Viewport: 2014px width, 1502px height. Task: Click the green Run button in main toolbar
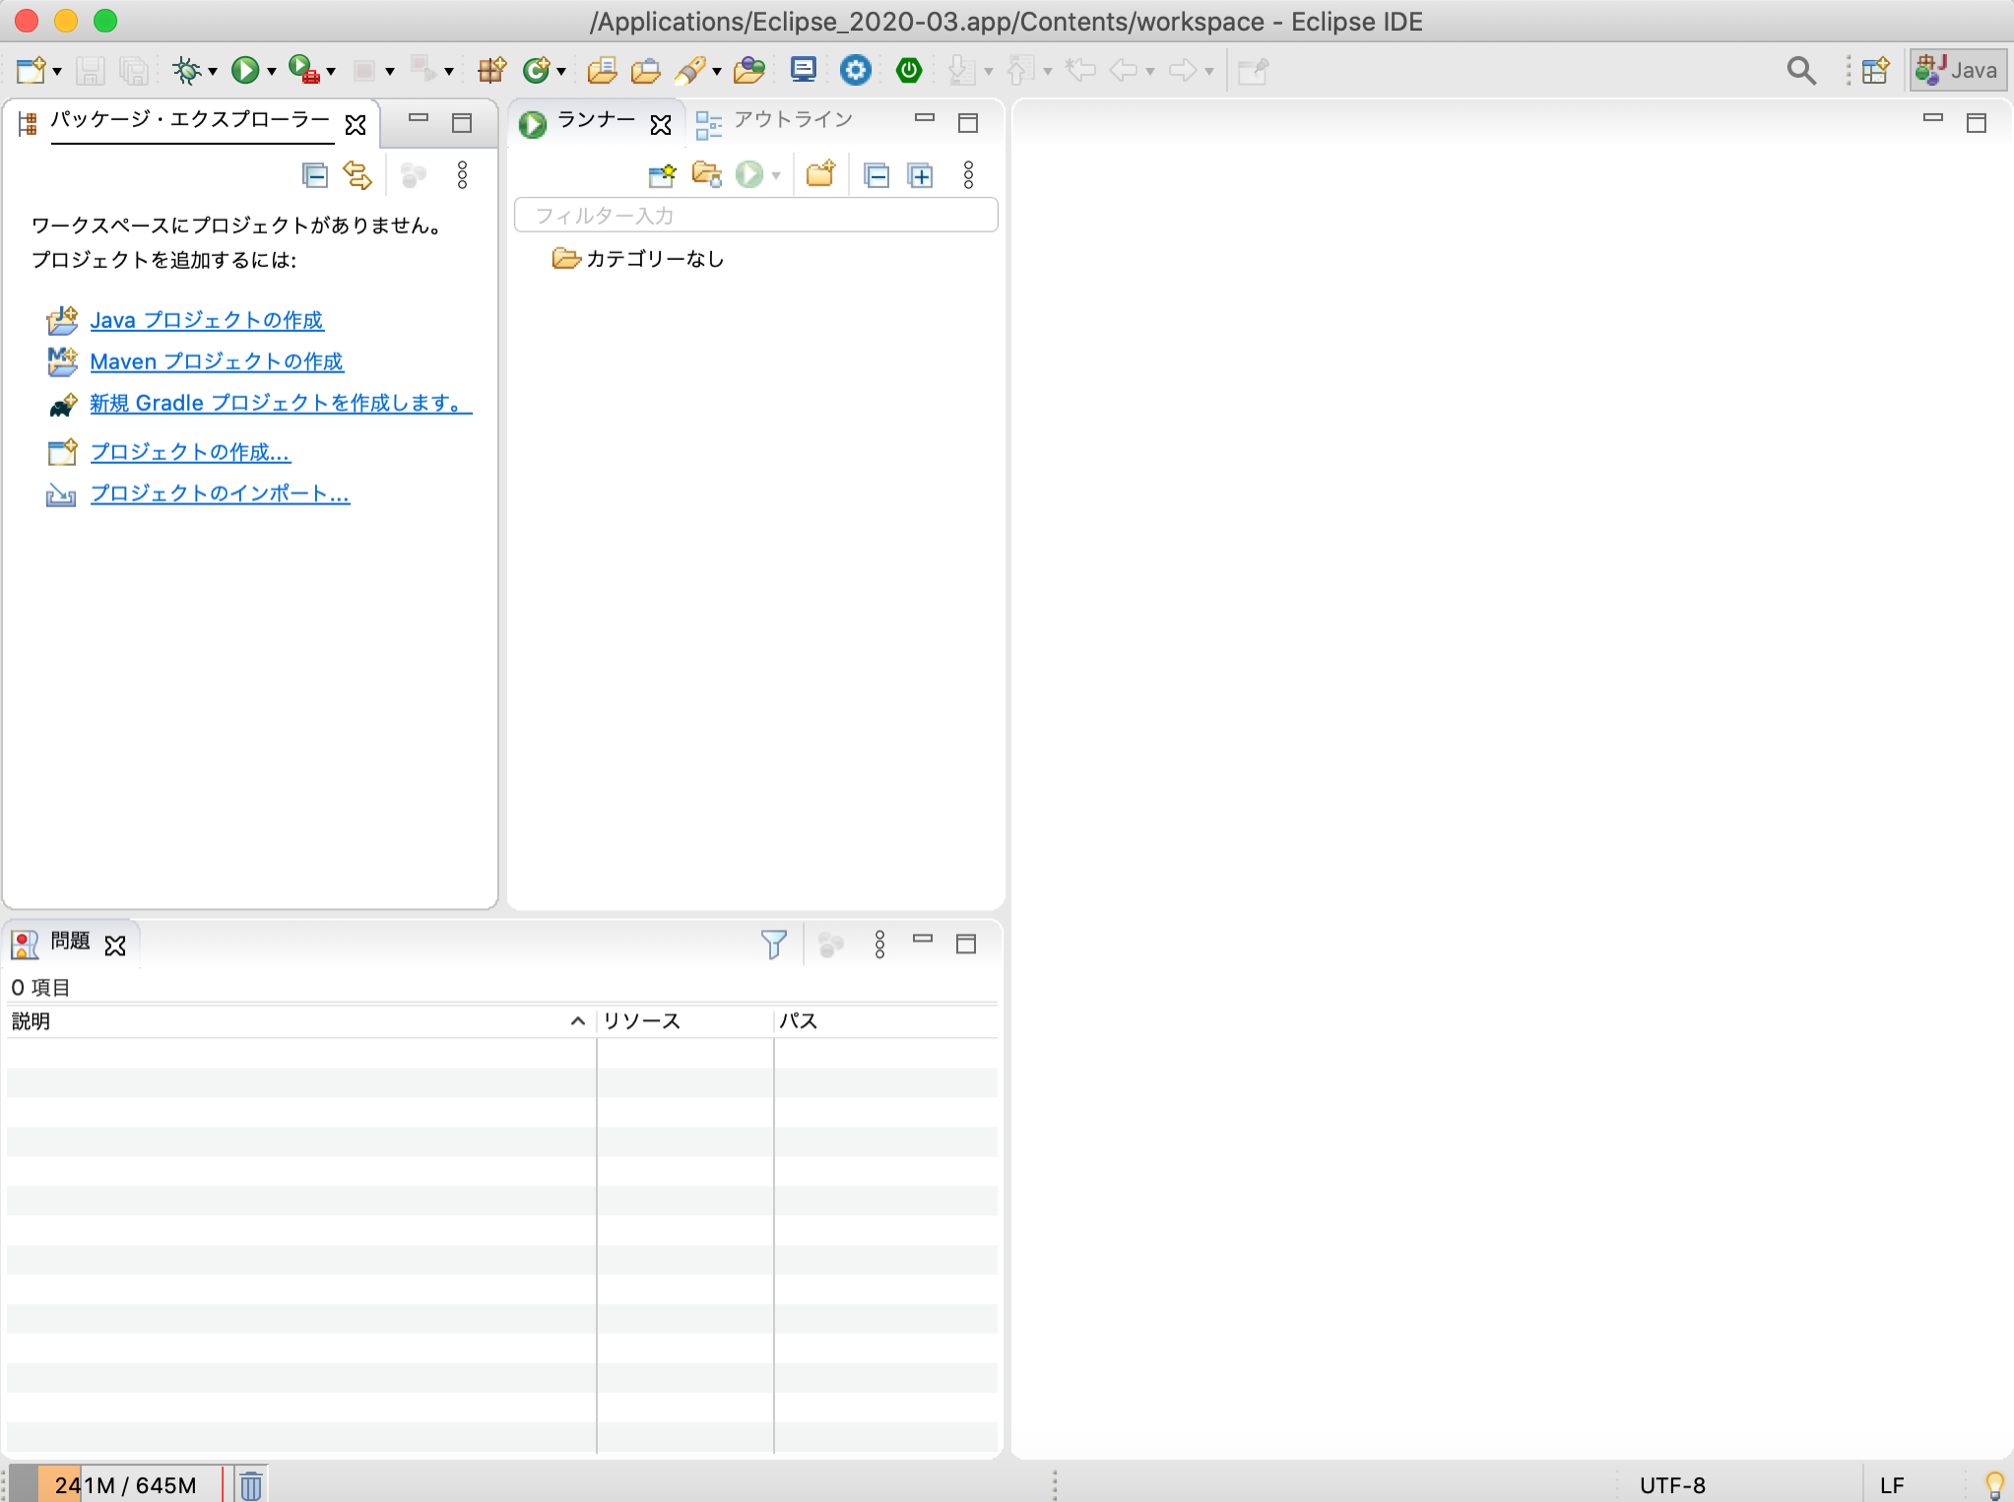click(x=244, y=70)
